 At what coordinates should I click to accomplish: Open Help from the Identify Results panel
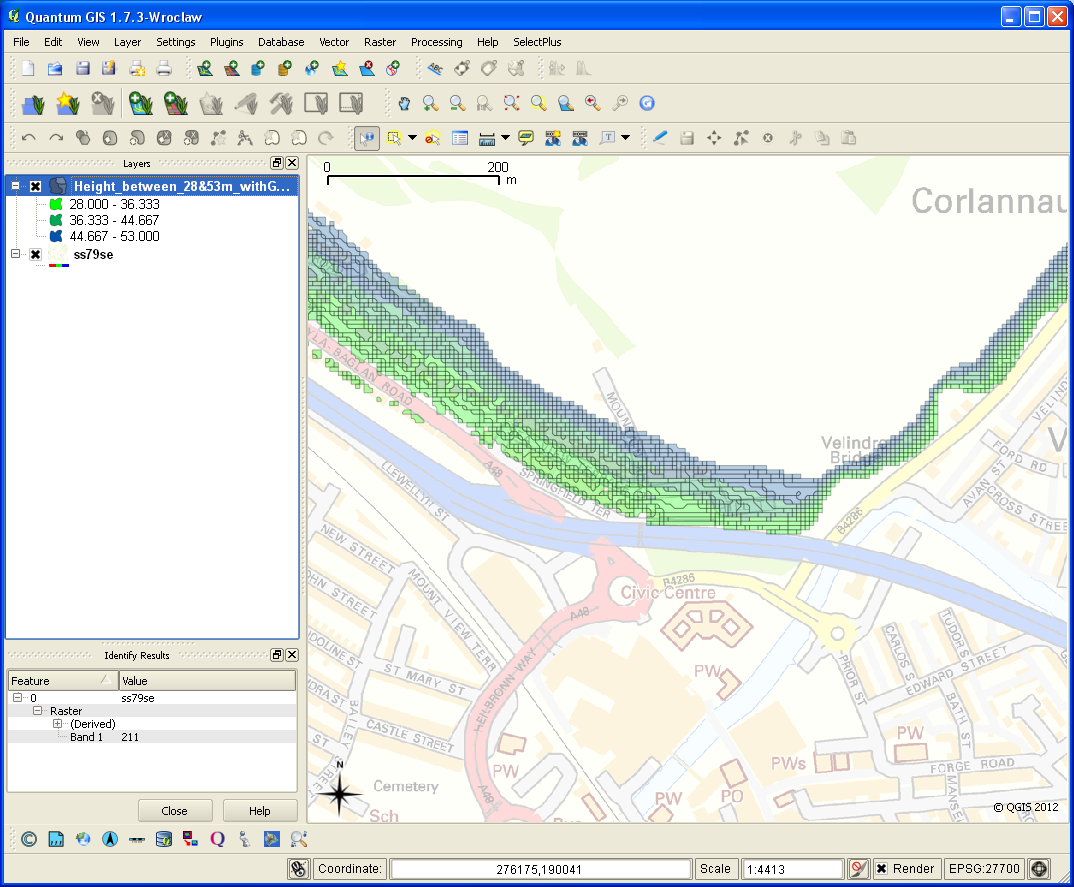259,810
